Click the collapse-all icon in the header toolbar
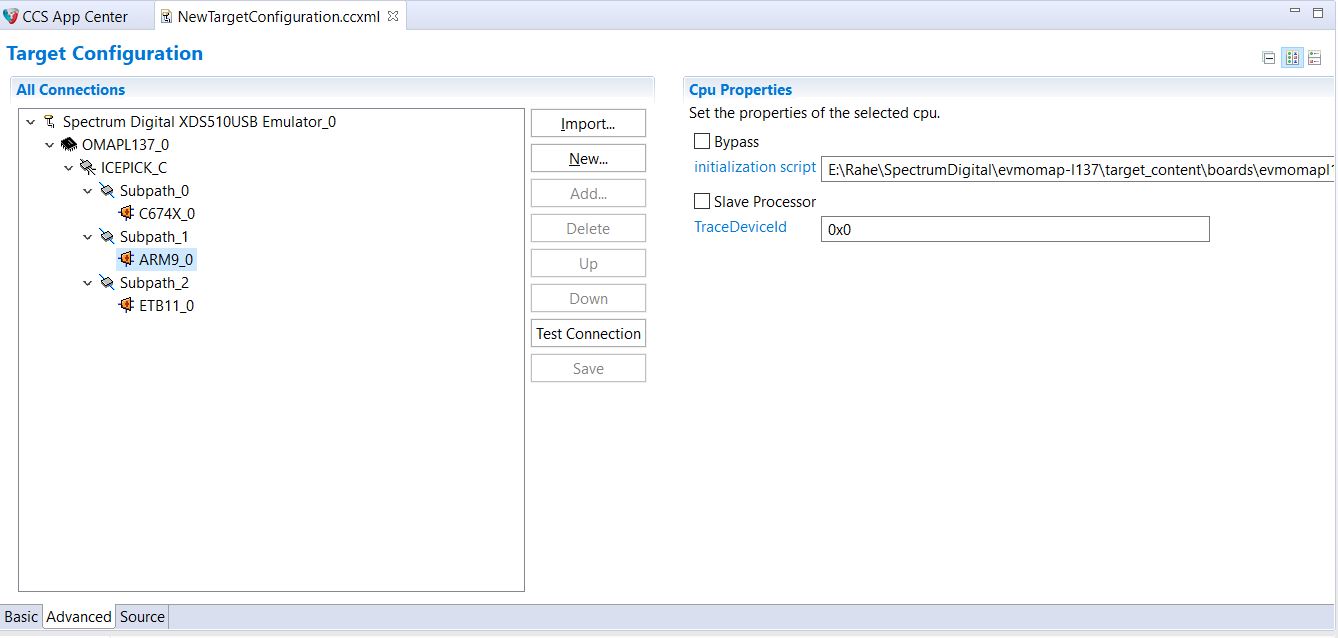The image size is (1338, 638). pos(1269,58)
